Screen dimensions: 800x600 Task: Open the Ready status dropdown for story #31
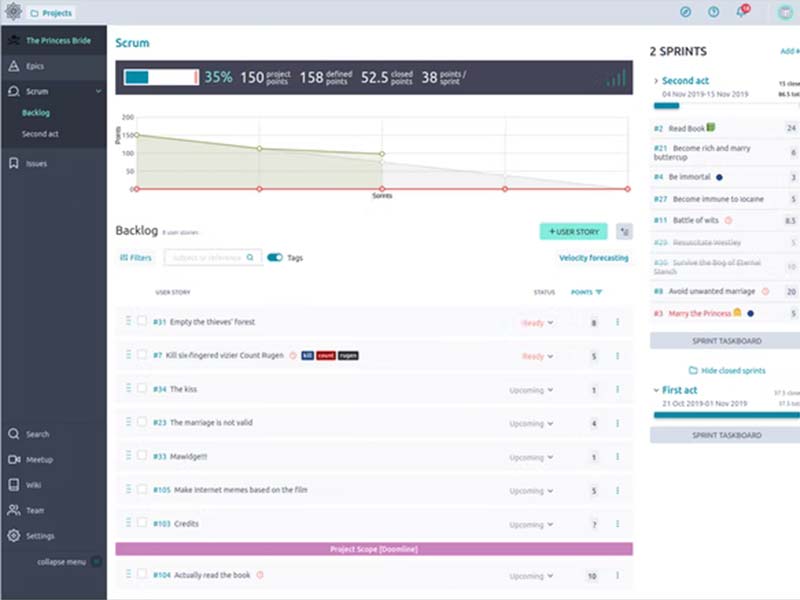pos(537,323)
